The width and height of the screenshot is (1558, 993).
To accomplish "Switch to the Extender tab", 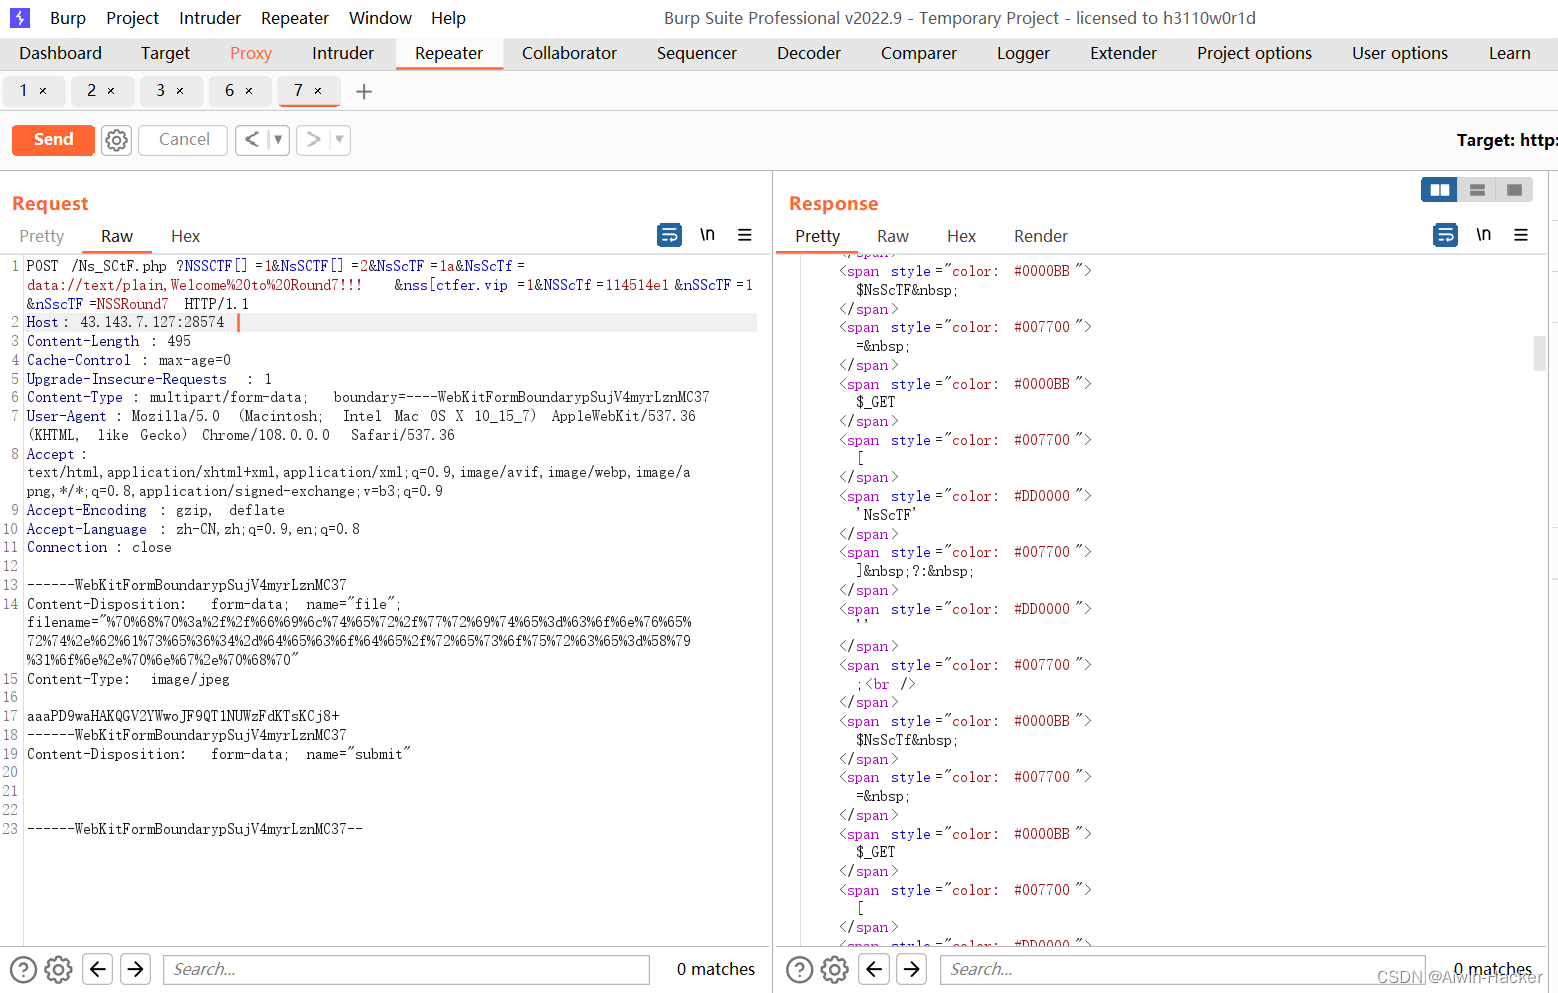I will (x=1123, y=53).
